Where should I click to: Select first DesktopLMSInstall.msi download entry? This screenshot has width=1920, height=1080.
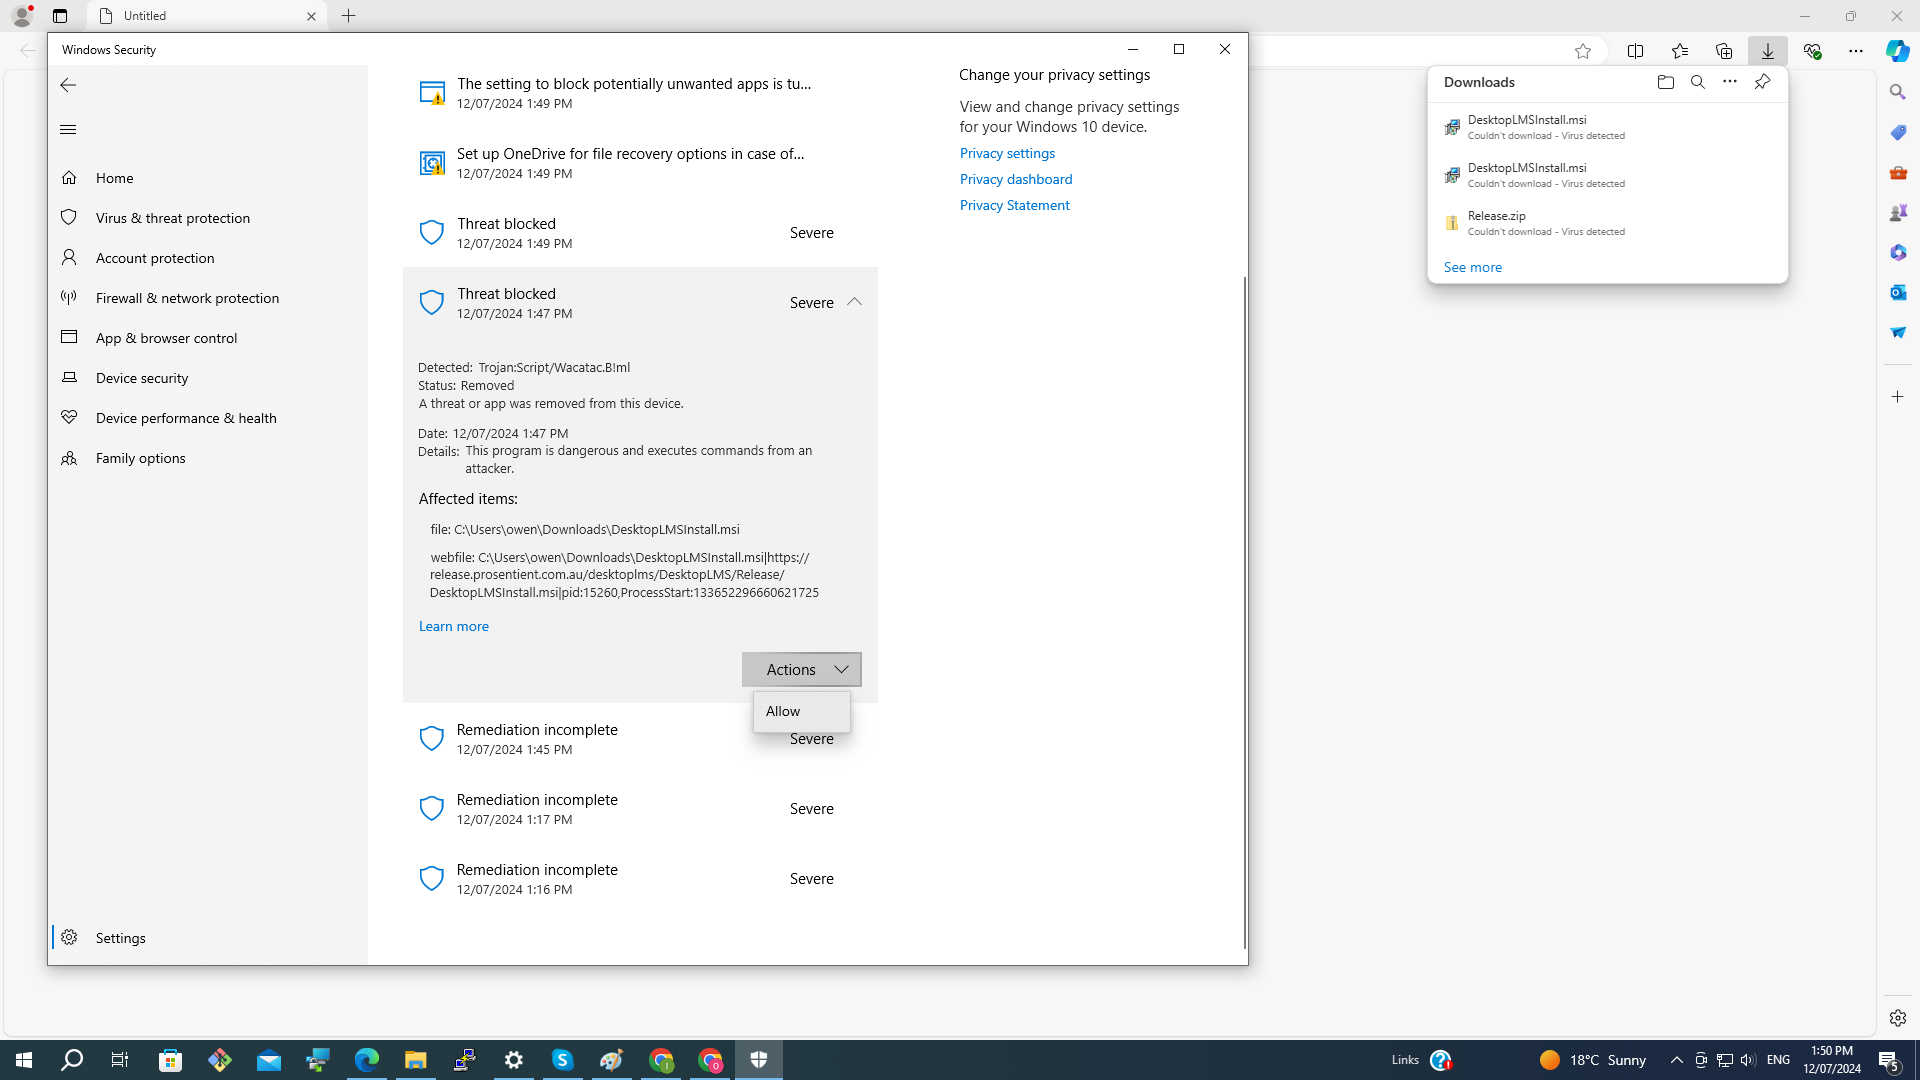(x=1608, y=127)
